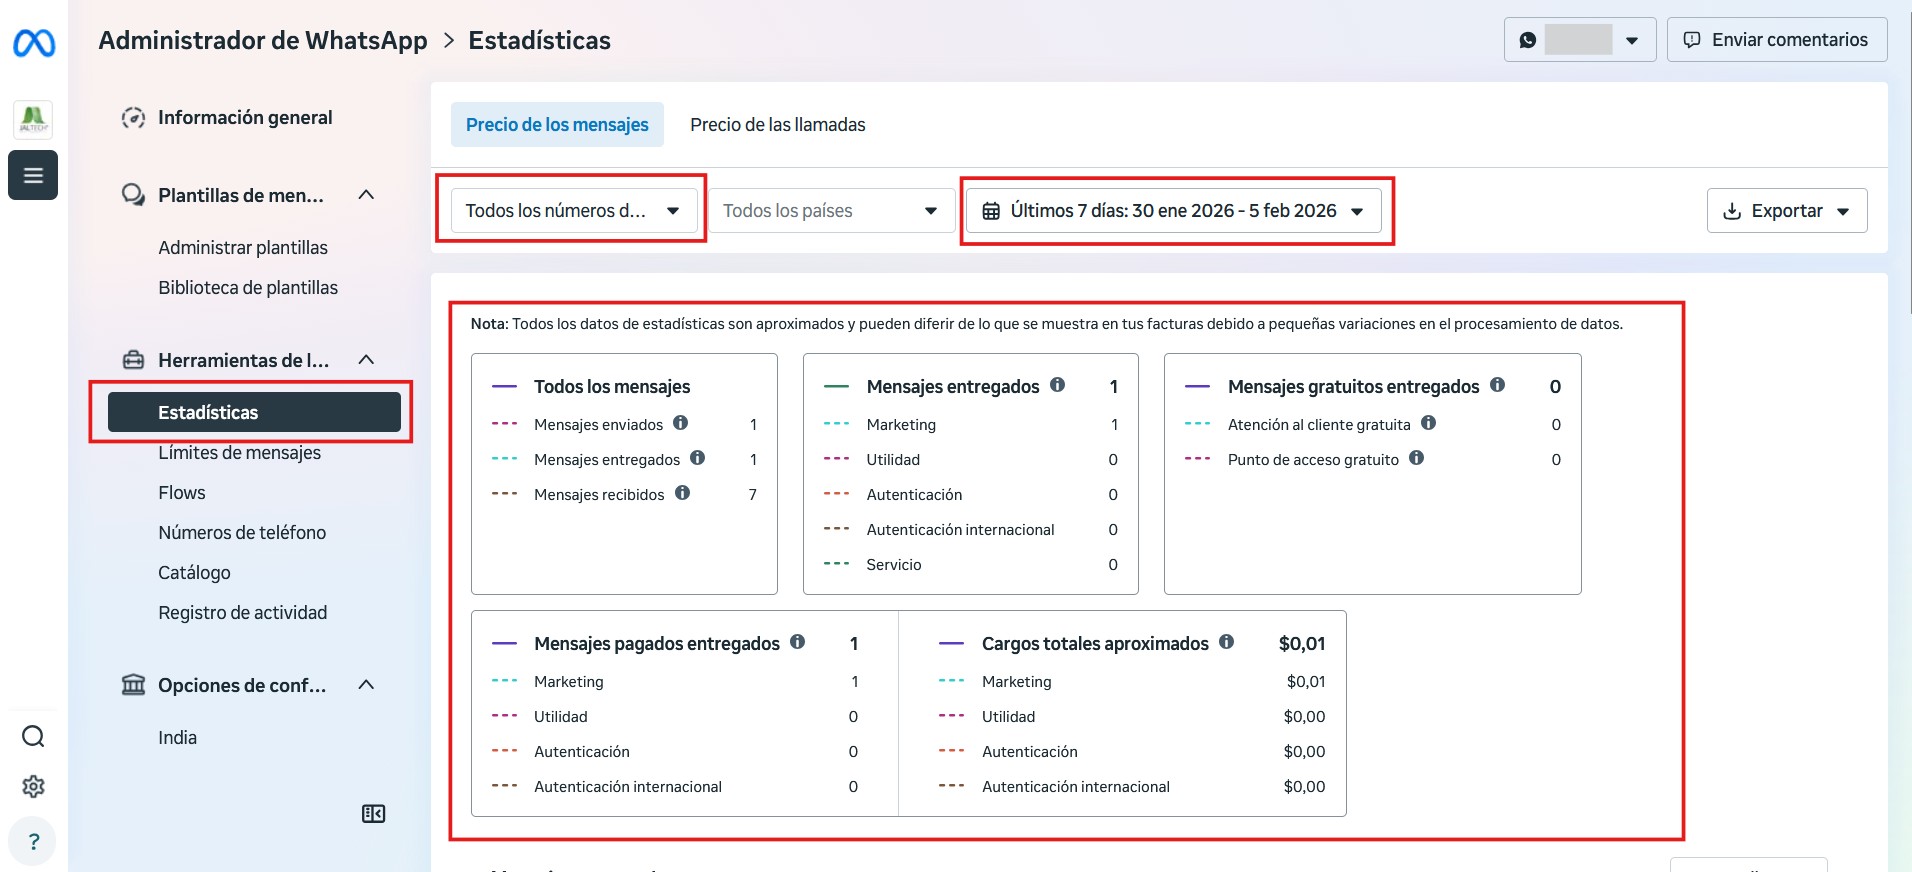1912x872 pixels.
Task: Open settings gear icon
Action: 33,787
